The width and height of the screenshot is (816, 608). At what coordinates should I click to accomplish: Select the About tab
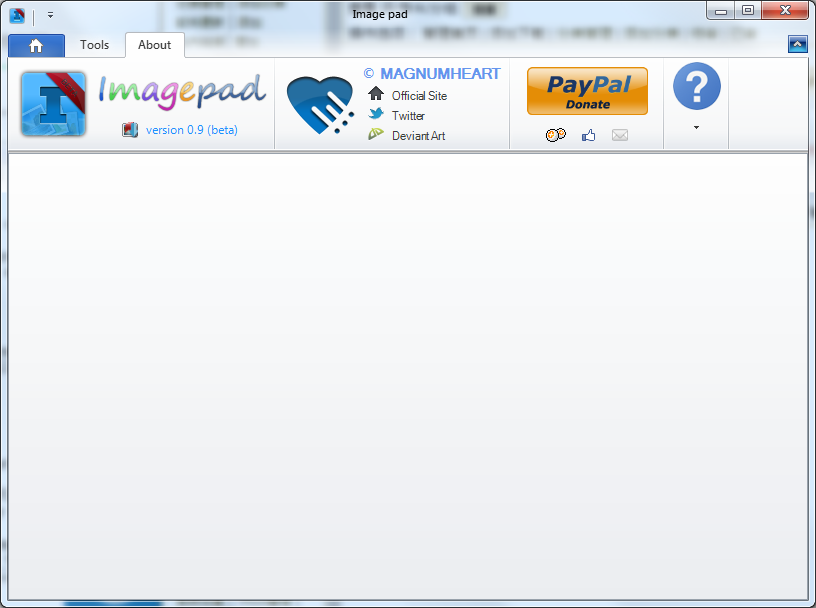click(x=155, y=45)
